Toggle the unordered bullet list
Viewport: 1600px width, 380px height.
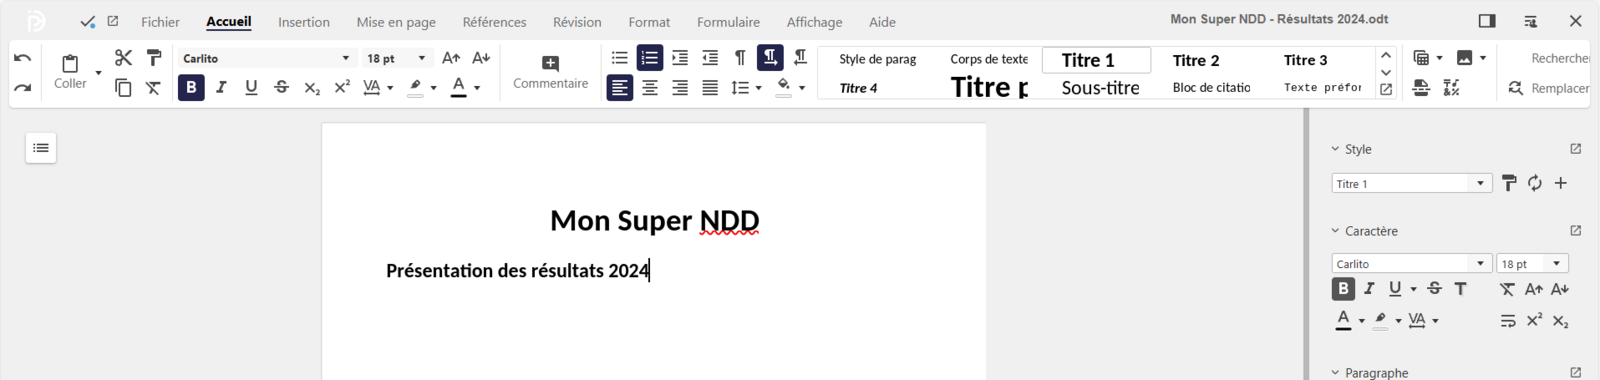pos(620,58)
